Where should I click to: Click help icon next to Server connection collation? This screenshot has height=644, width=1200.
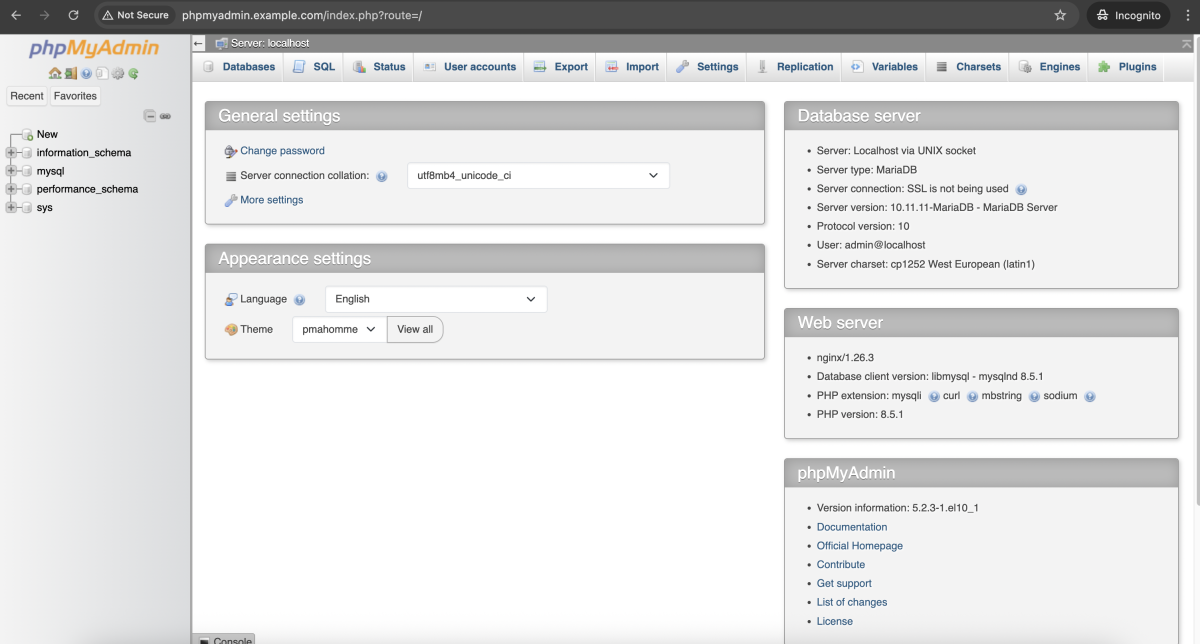point(382,176)
